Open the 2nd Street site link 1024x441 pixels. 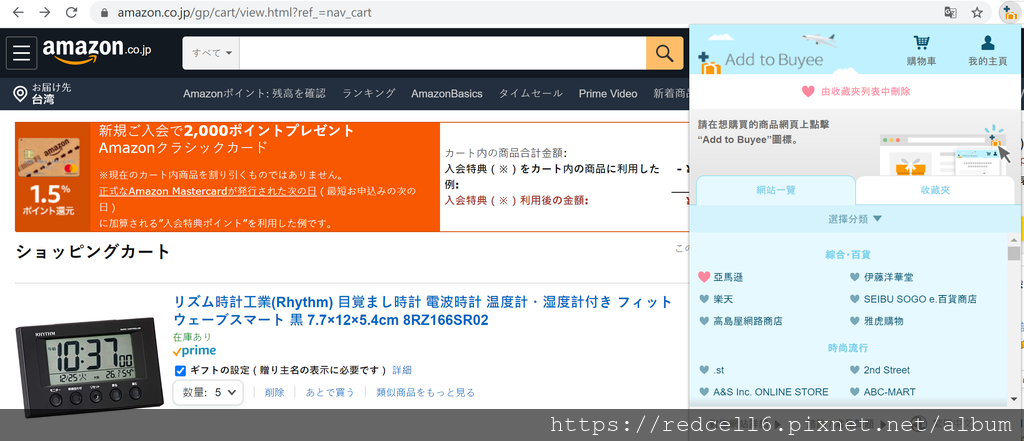pos(886,370)
